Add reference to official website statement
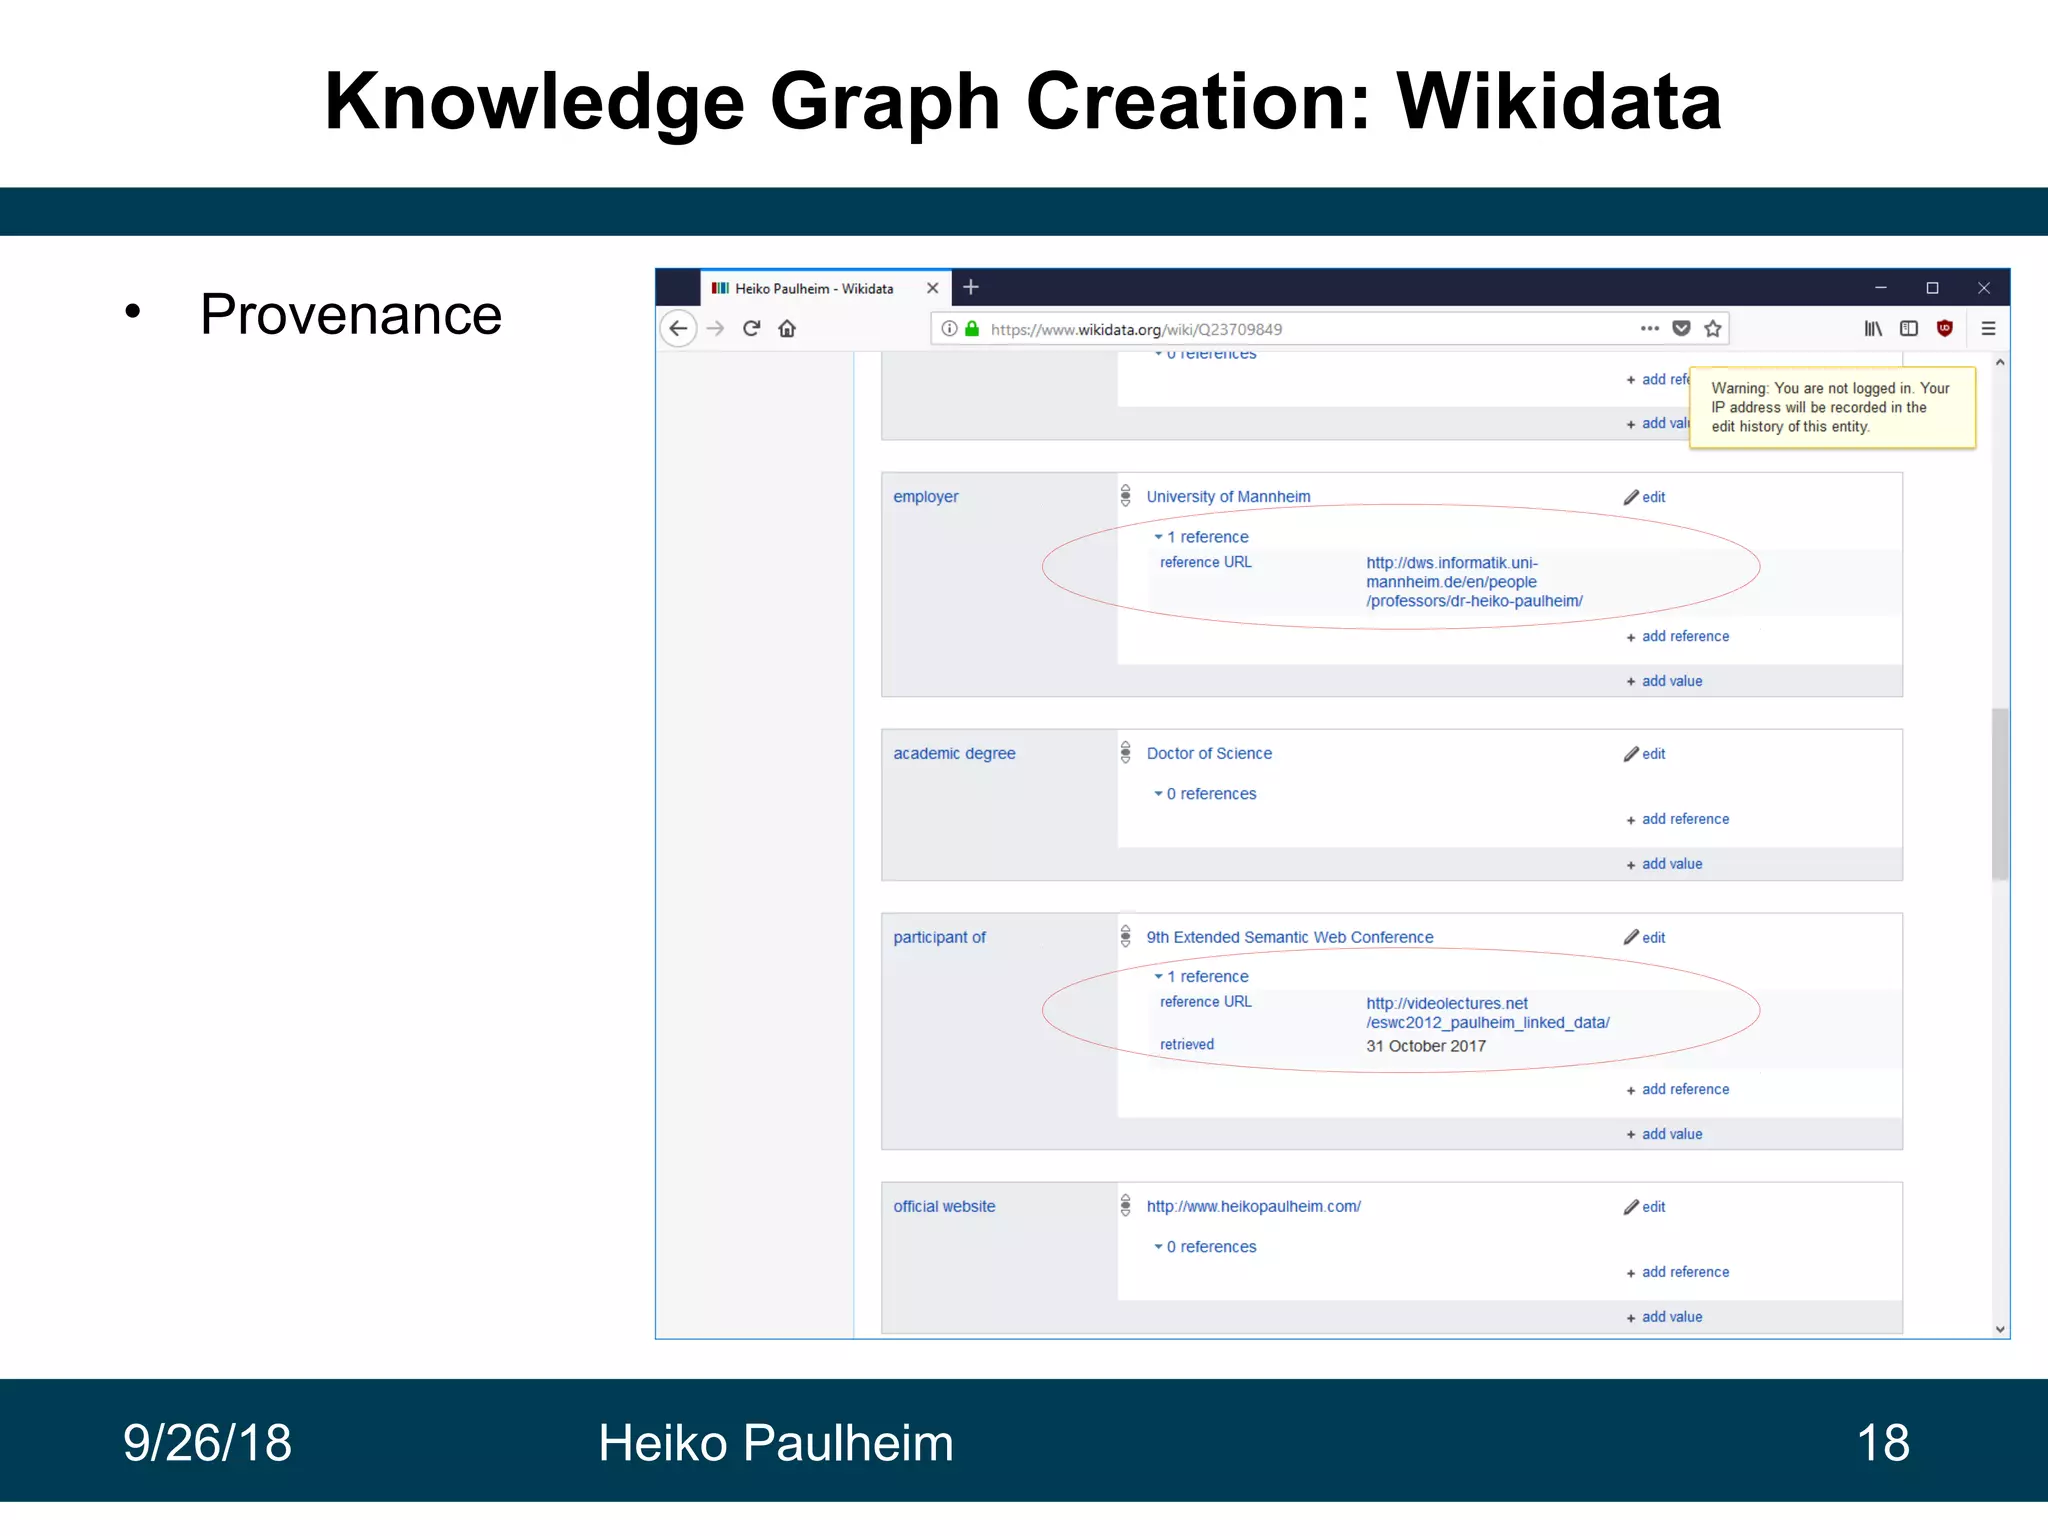Viewport: 2048px width, 1536px height. [1678, 1273]
